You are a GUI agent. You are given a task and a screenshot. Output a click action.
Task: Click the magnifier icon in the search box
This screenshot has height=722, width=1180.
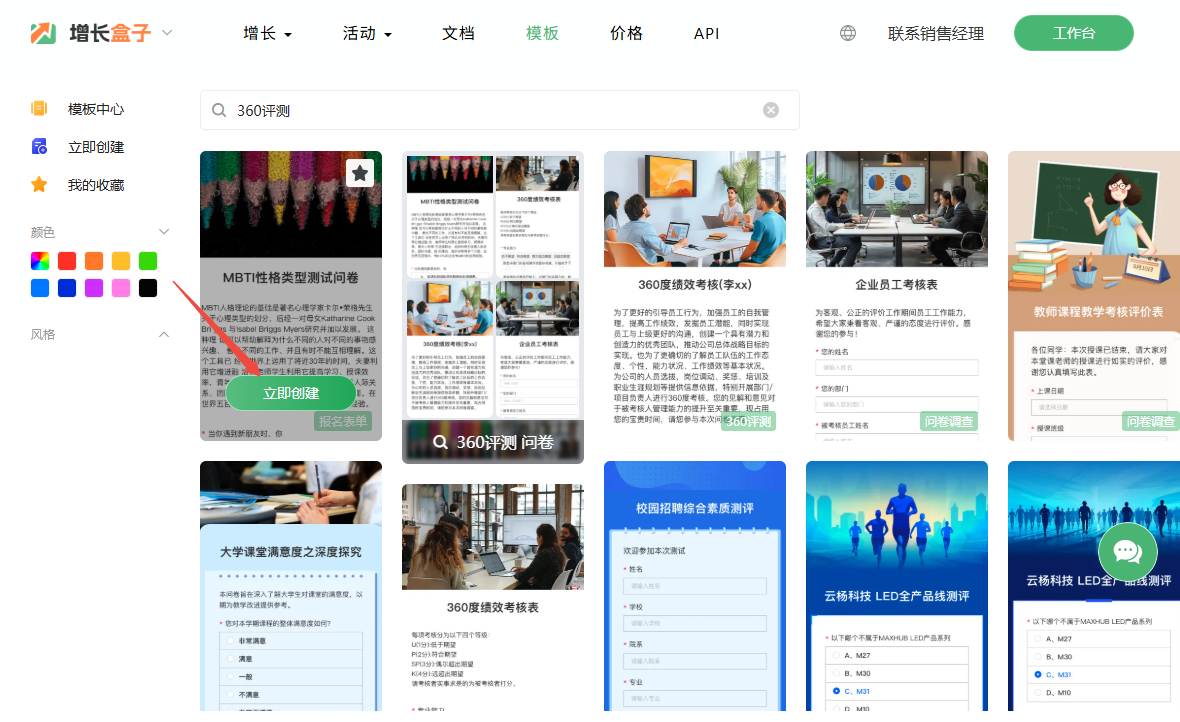point(219,111)
